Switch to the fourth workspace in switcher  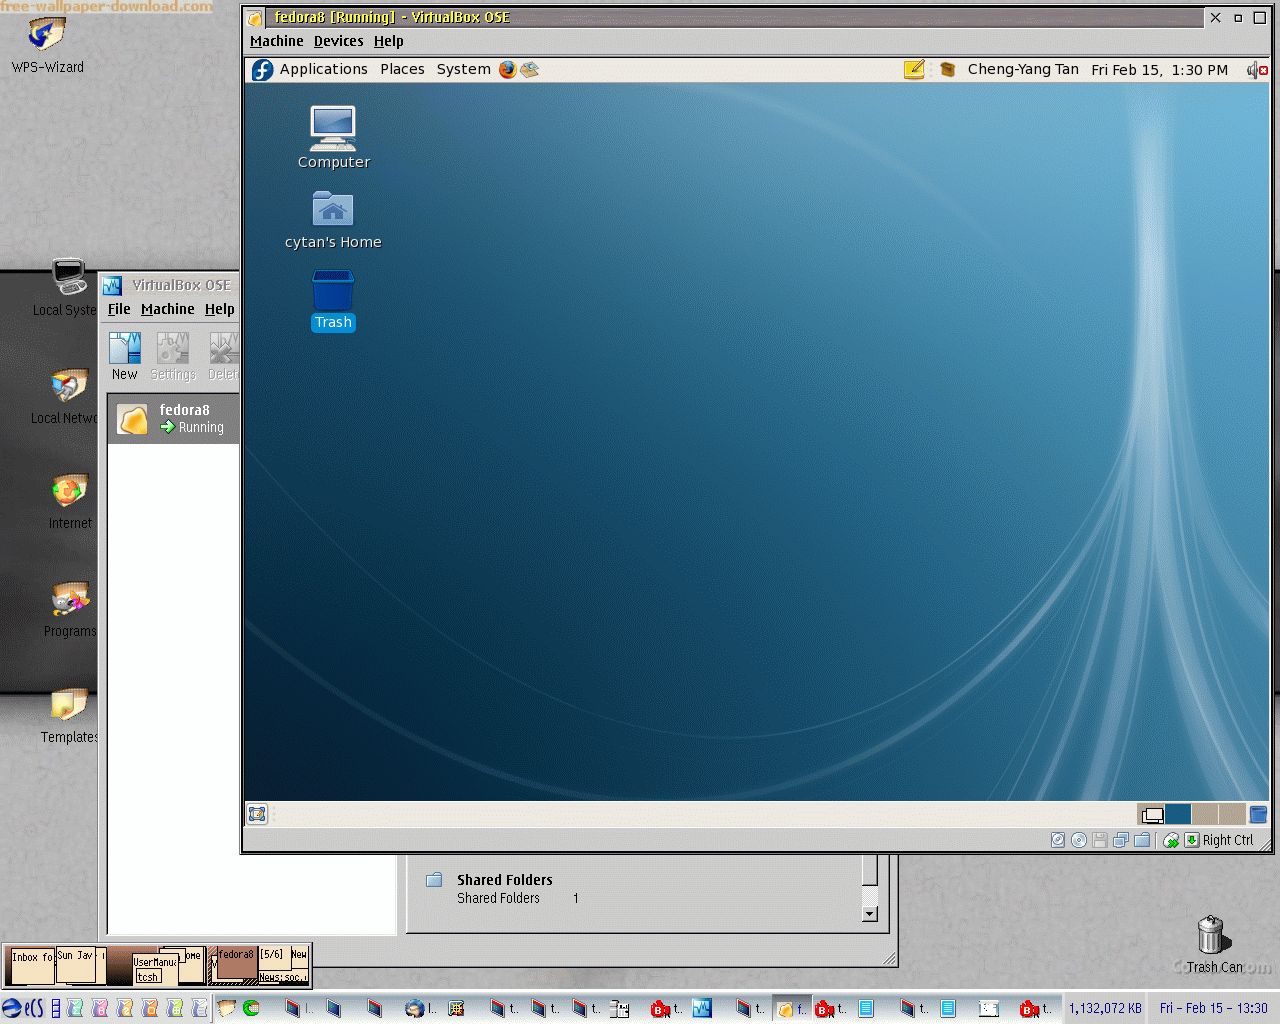coord(1232,815)
